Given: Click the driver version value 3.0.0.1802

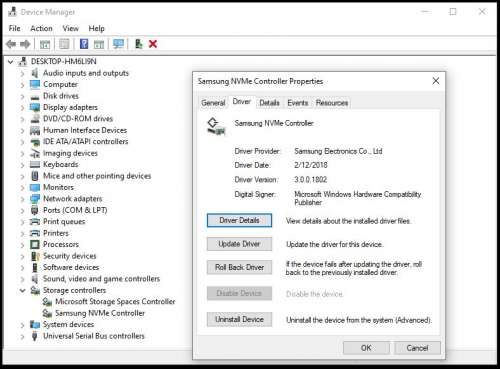Looking at the screenshot, I should [x=310, y=180].
